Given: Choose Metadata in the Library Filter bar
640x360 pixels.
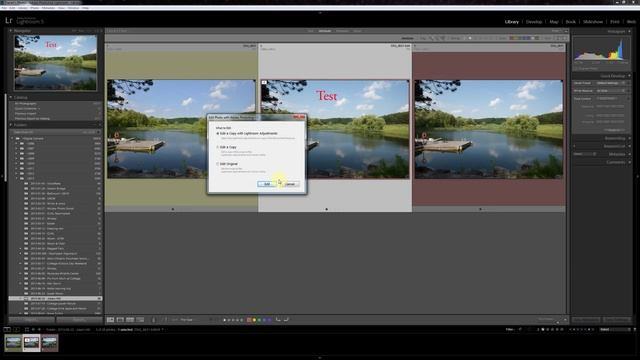Looking at the screenshot, I should pyautogui.click(x=342, y=31).
